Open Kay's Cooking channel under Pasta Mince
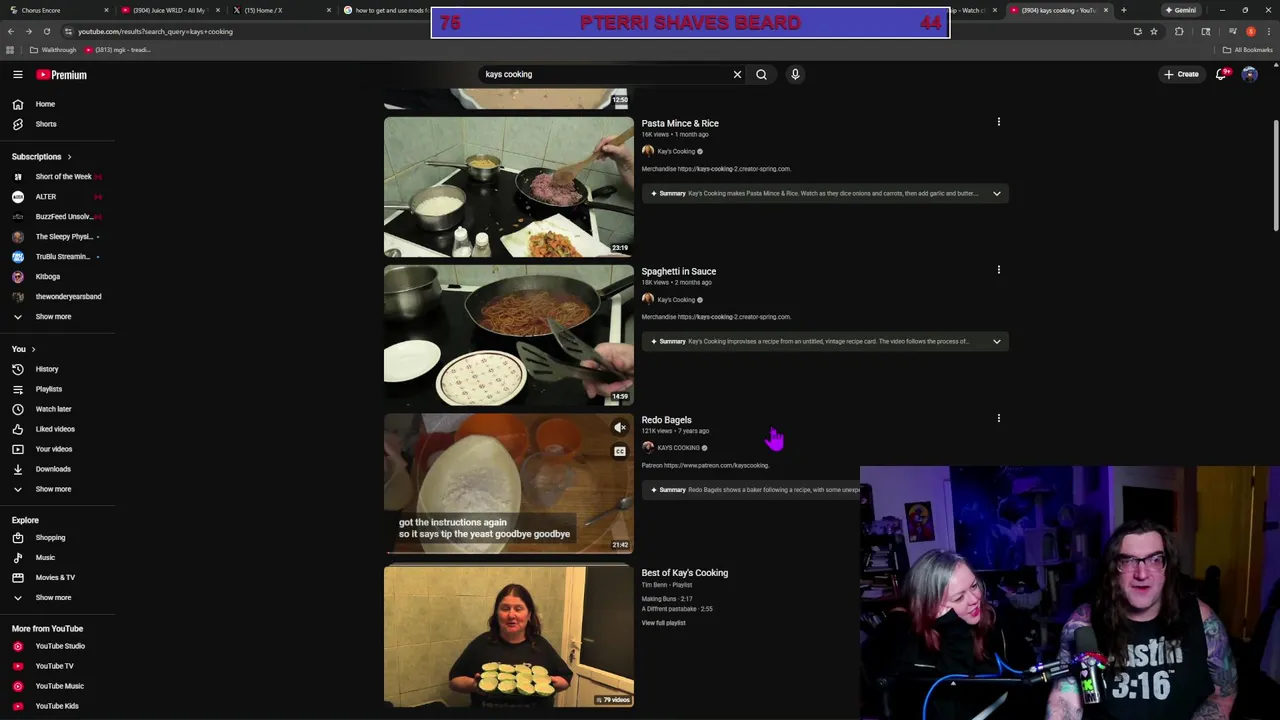 pyautogui.click(x=675, y=151)
